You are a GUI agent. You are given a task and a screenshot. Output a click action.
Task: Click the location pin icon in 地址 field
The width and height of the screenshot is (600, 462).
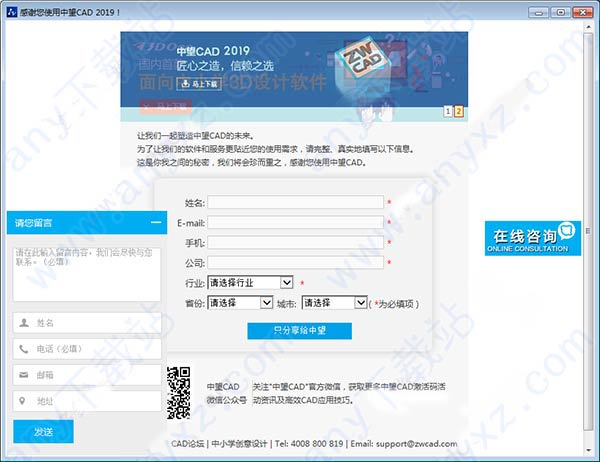pos(22,401)
